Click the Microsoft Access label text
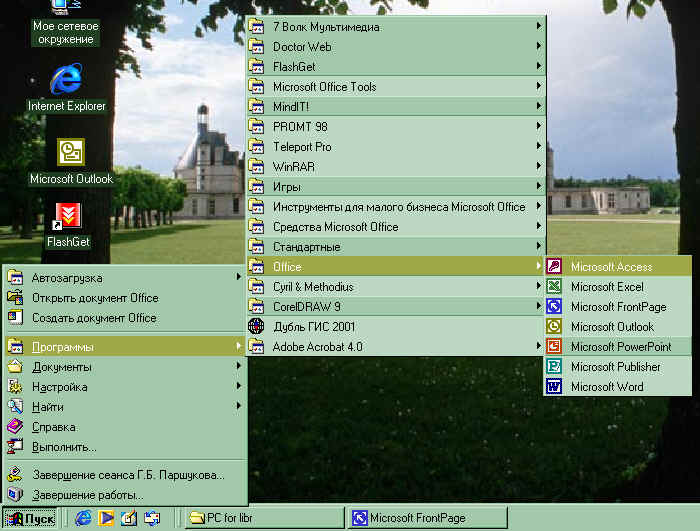700x531 pixels. (x=612, y=267)
